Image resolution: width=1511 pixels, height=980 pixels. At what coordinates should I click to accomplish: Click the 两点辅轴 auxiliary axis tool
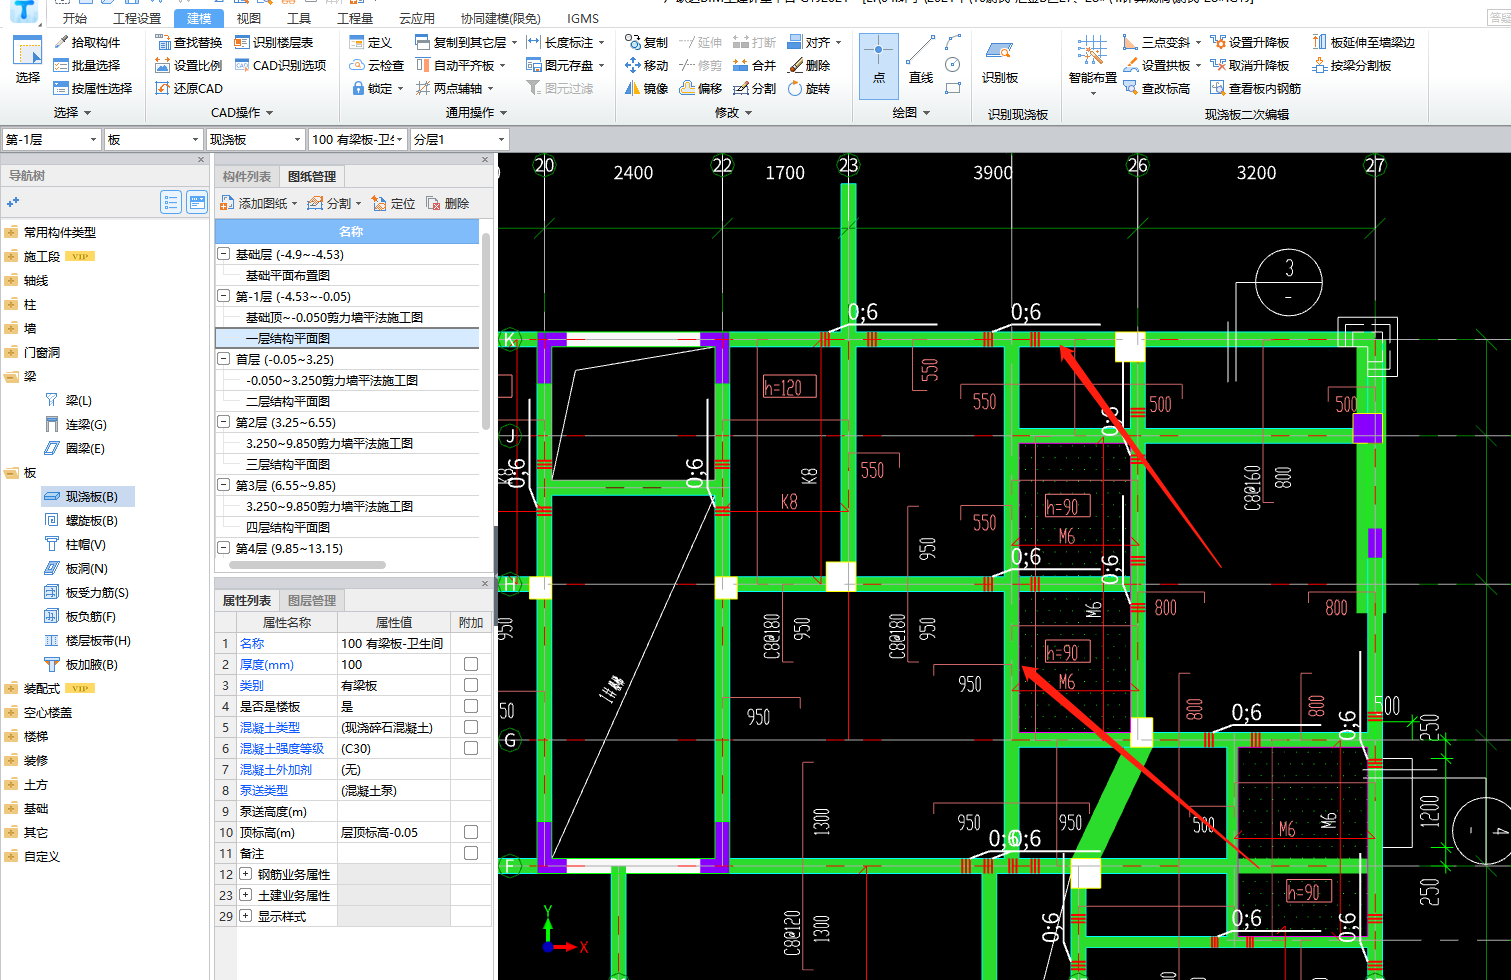click(x=449, y=88)
